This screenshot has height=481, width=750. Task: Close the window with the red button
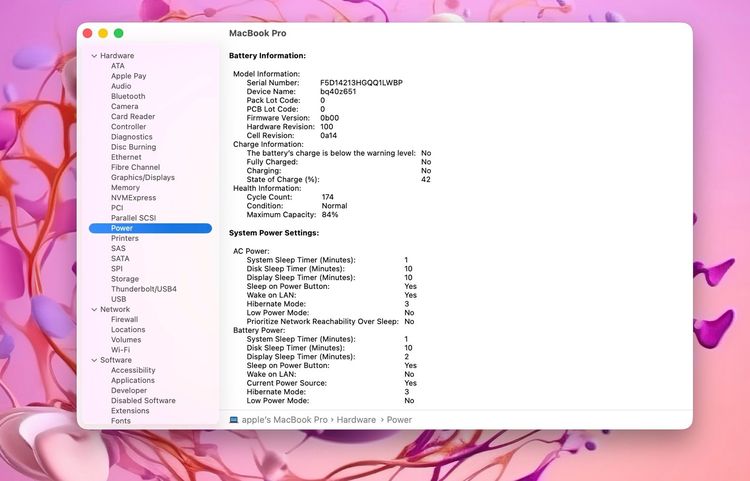(x=88, y=33)
